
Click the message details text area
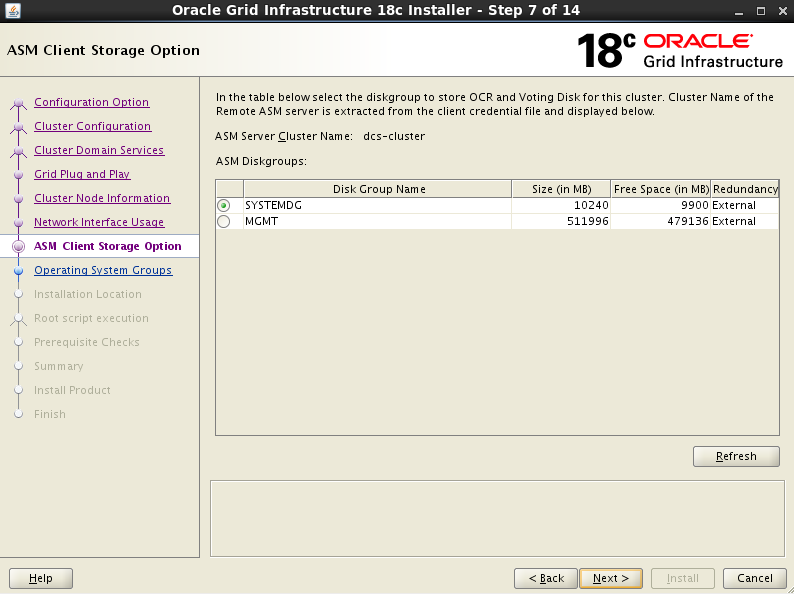tap(497, 519)
